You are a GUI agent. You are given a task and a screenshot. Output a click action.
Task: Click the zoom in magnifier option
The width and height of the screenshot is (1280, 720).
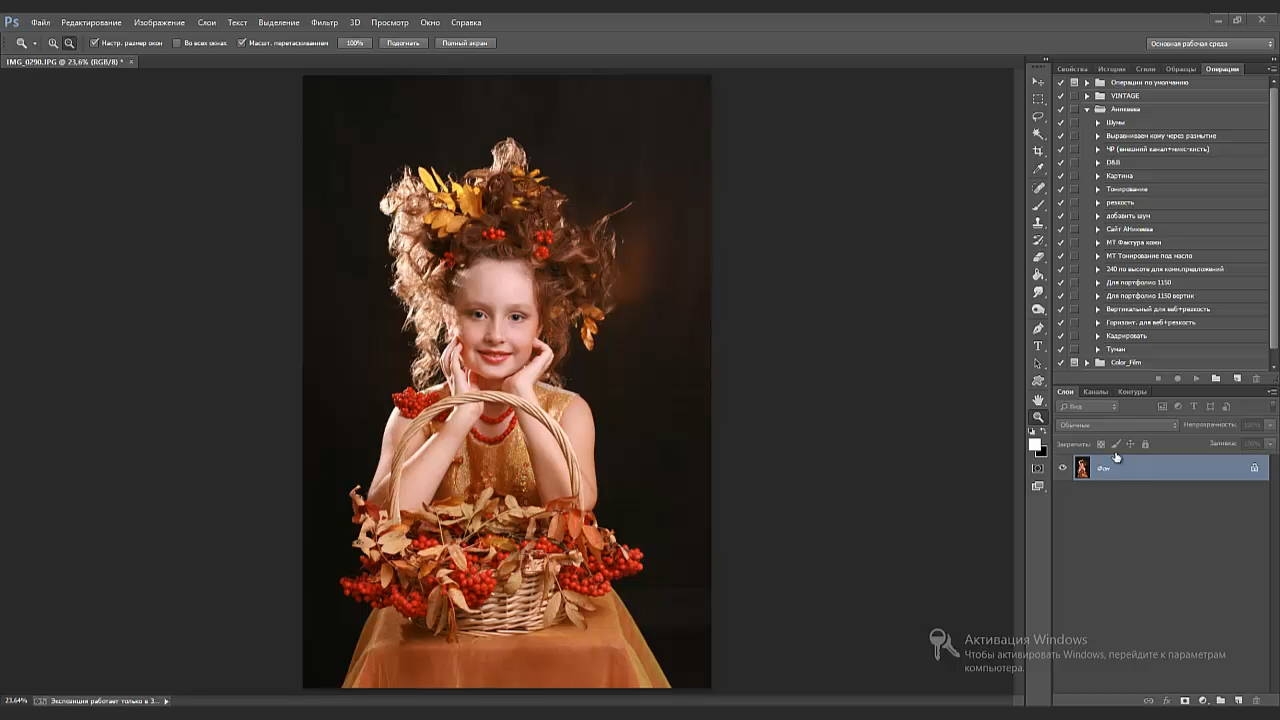point(53,43)
